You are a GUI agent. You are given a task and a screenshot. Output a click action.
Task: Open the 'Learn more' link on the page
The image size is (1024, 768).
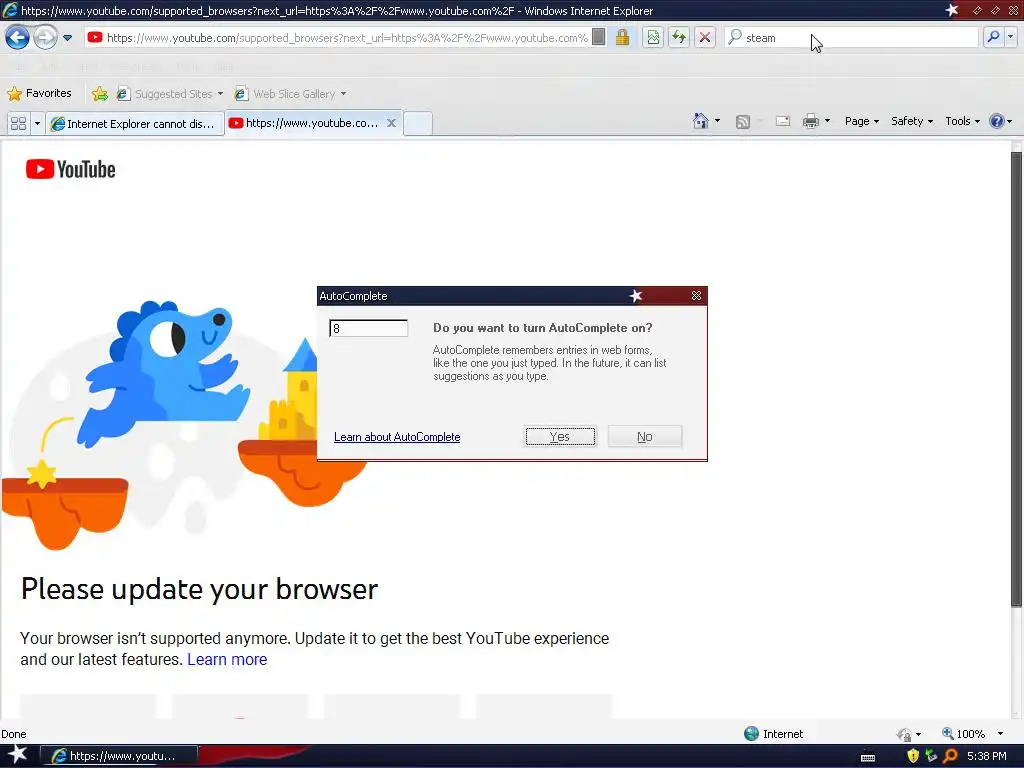(227, 660)
